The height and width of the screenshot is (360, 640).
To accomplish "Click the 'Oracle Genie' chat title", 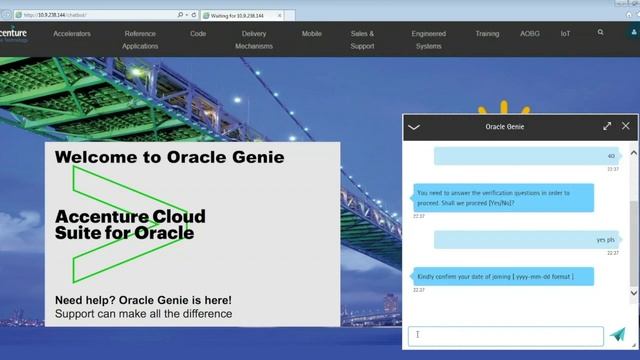I will pyautogui.click(x=504, y=127).
